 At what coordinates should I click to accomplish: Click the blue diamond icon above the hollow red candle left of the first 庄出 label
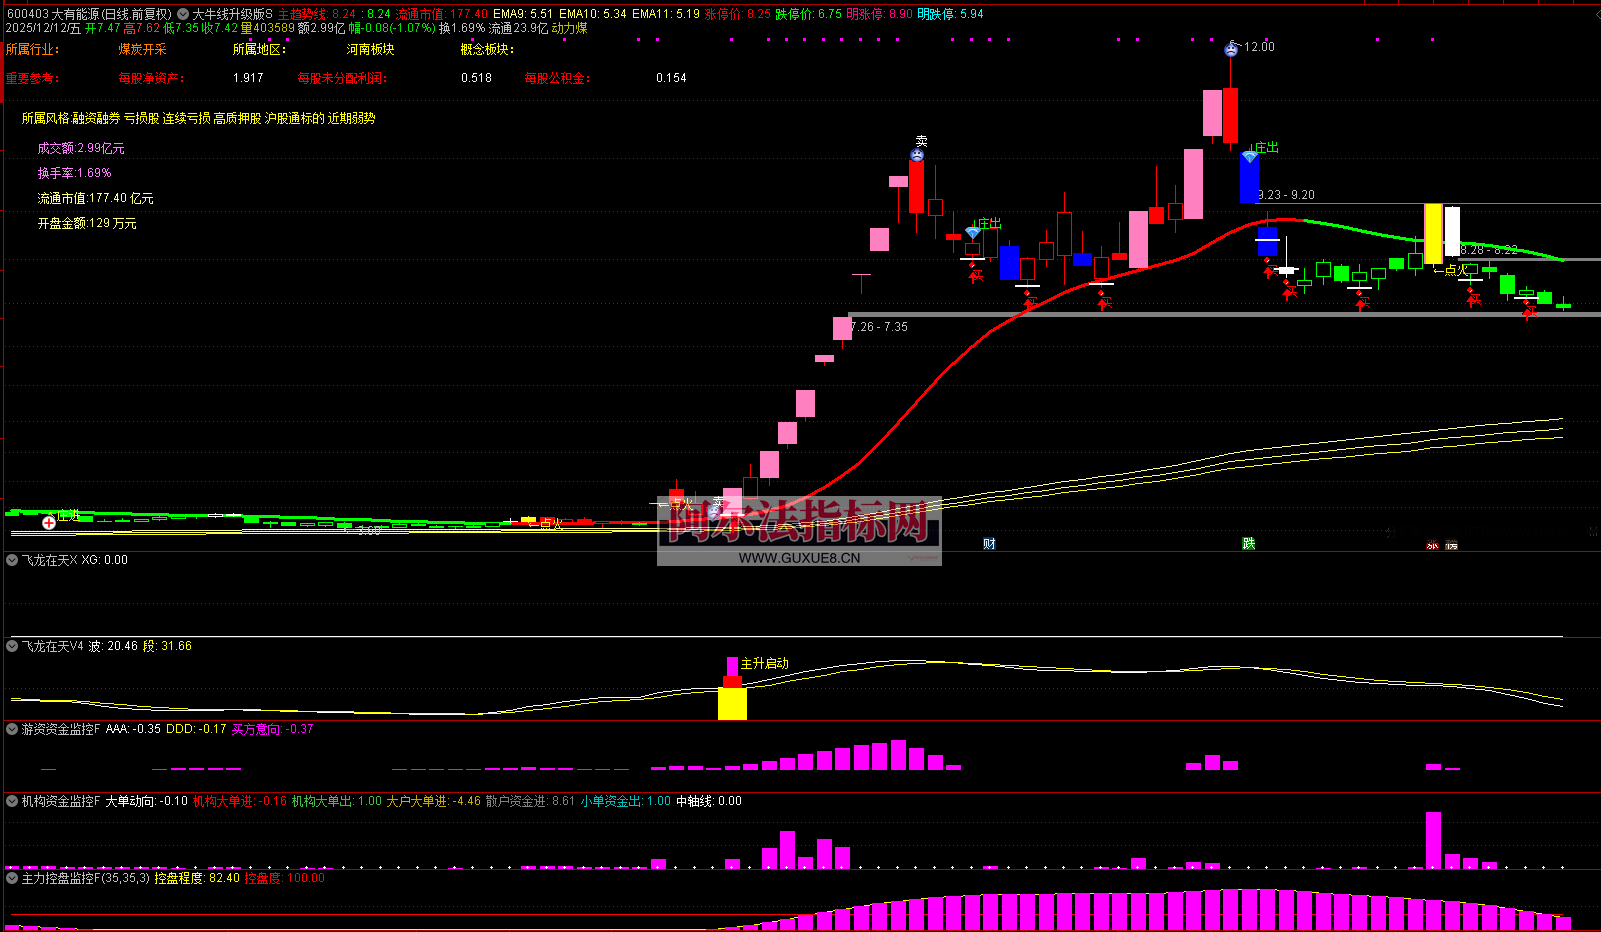(x=972, y=233)
